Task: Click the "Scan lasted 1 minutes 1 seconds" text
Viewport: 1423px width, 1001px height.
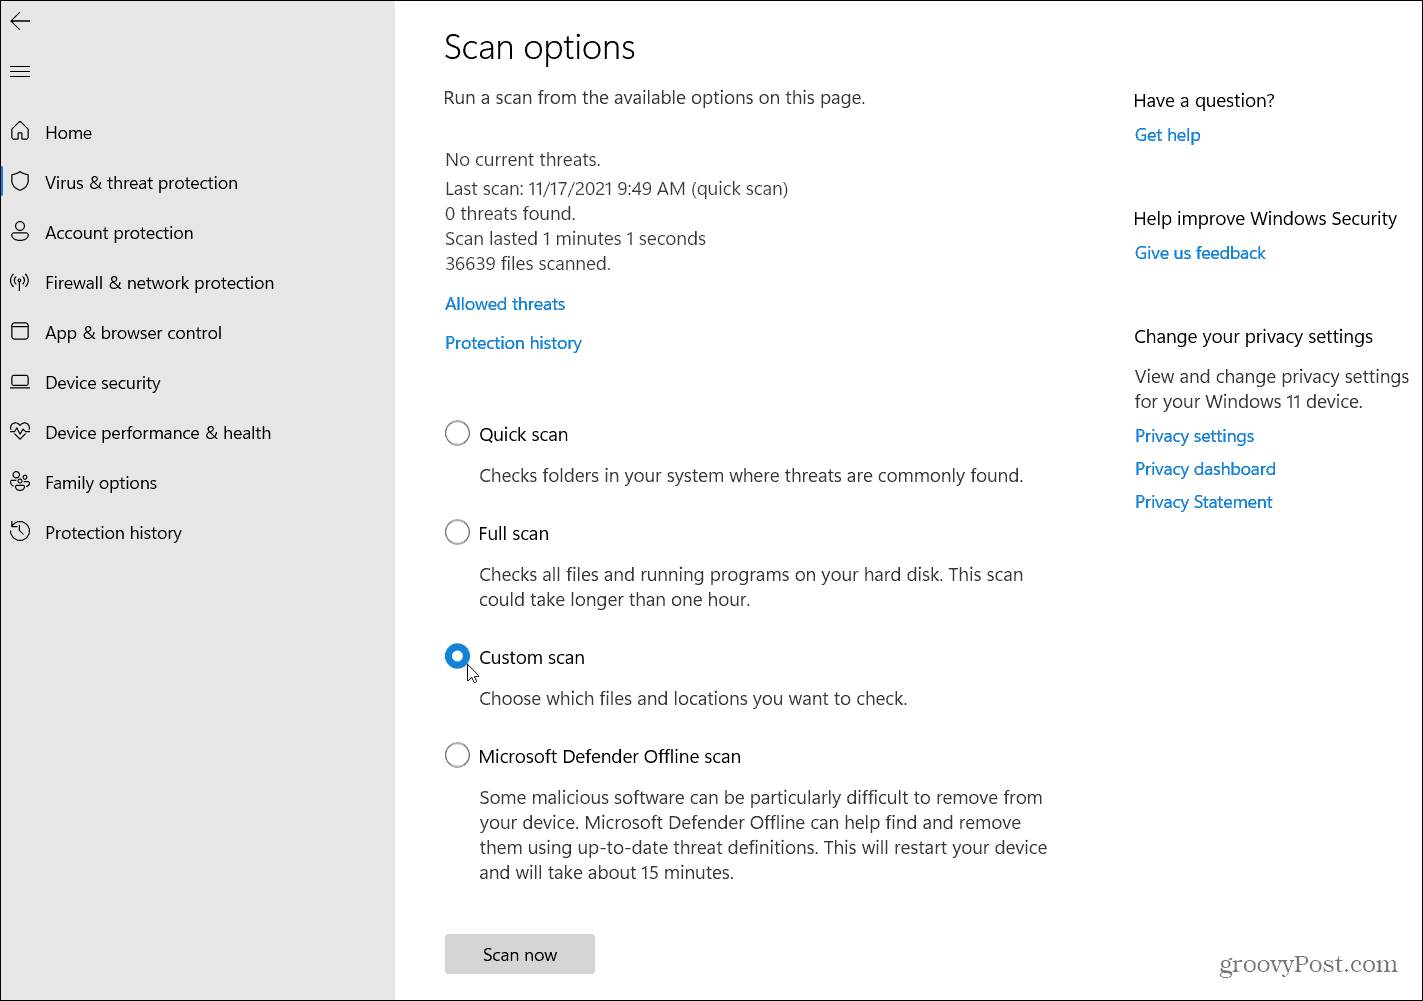Action: pyautogui.click(x=575, y=239)
